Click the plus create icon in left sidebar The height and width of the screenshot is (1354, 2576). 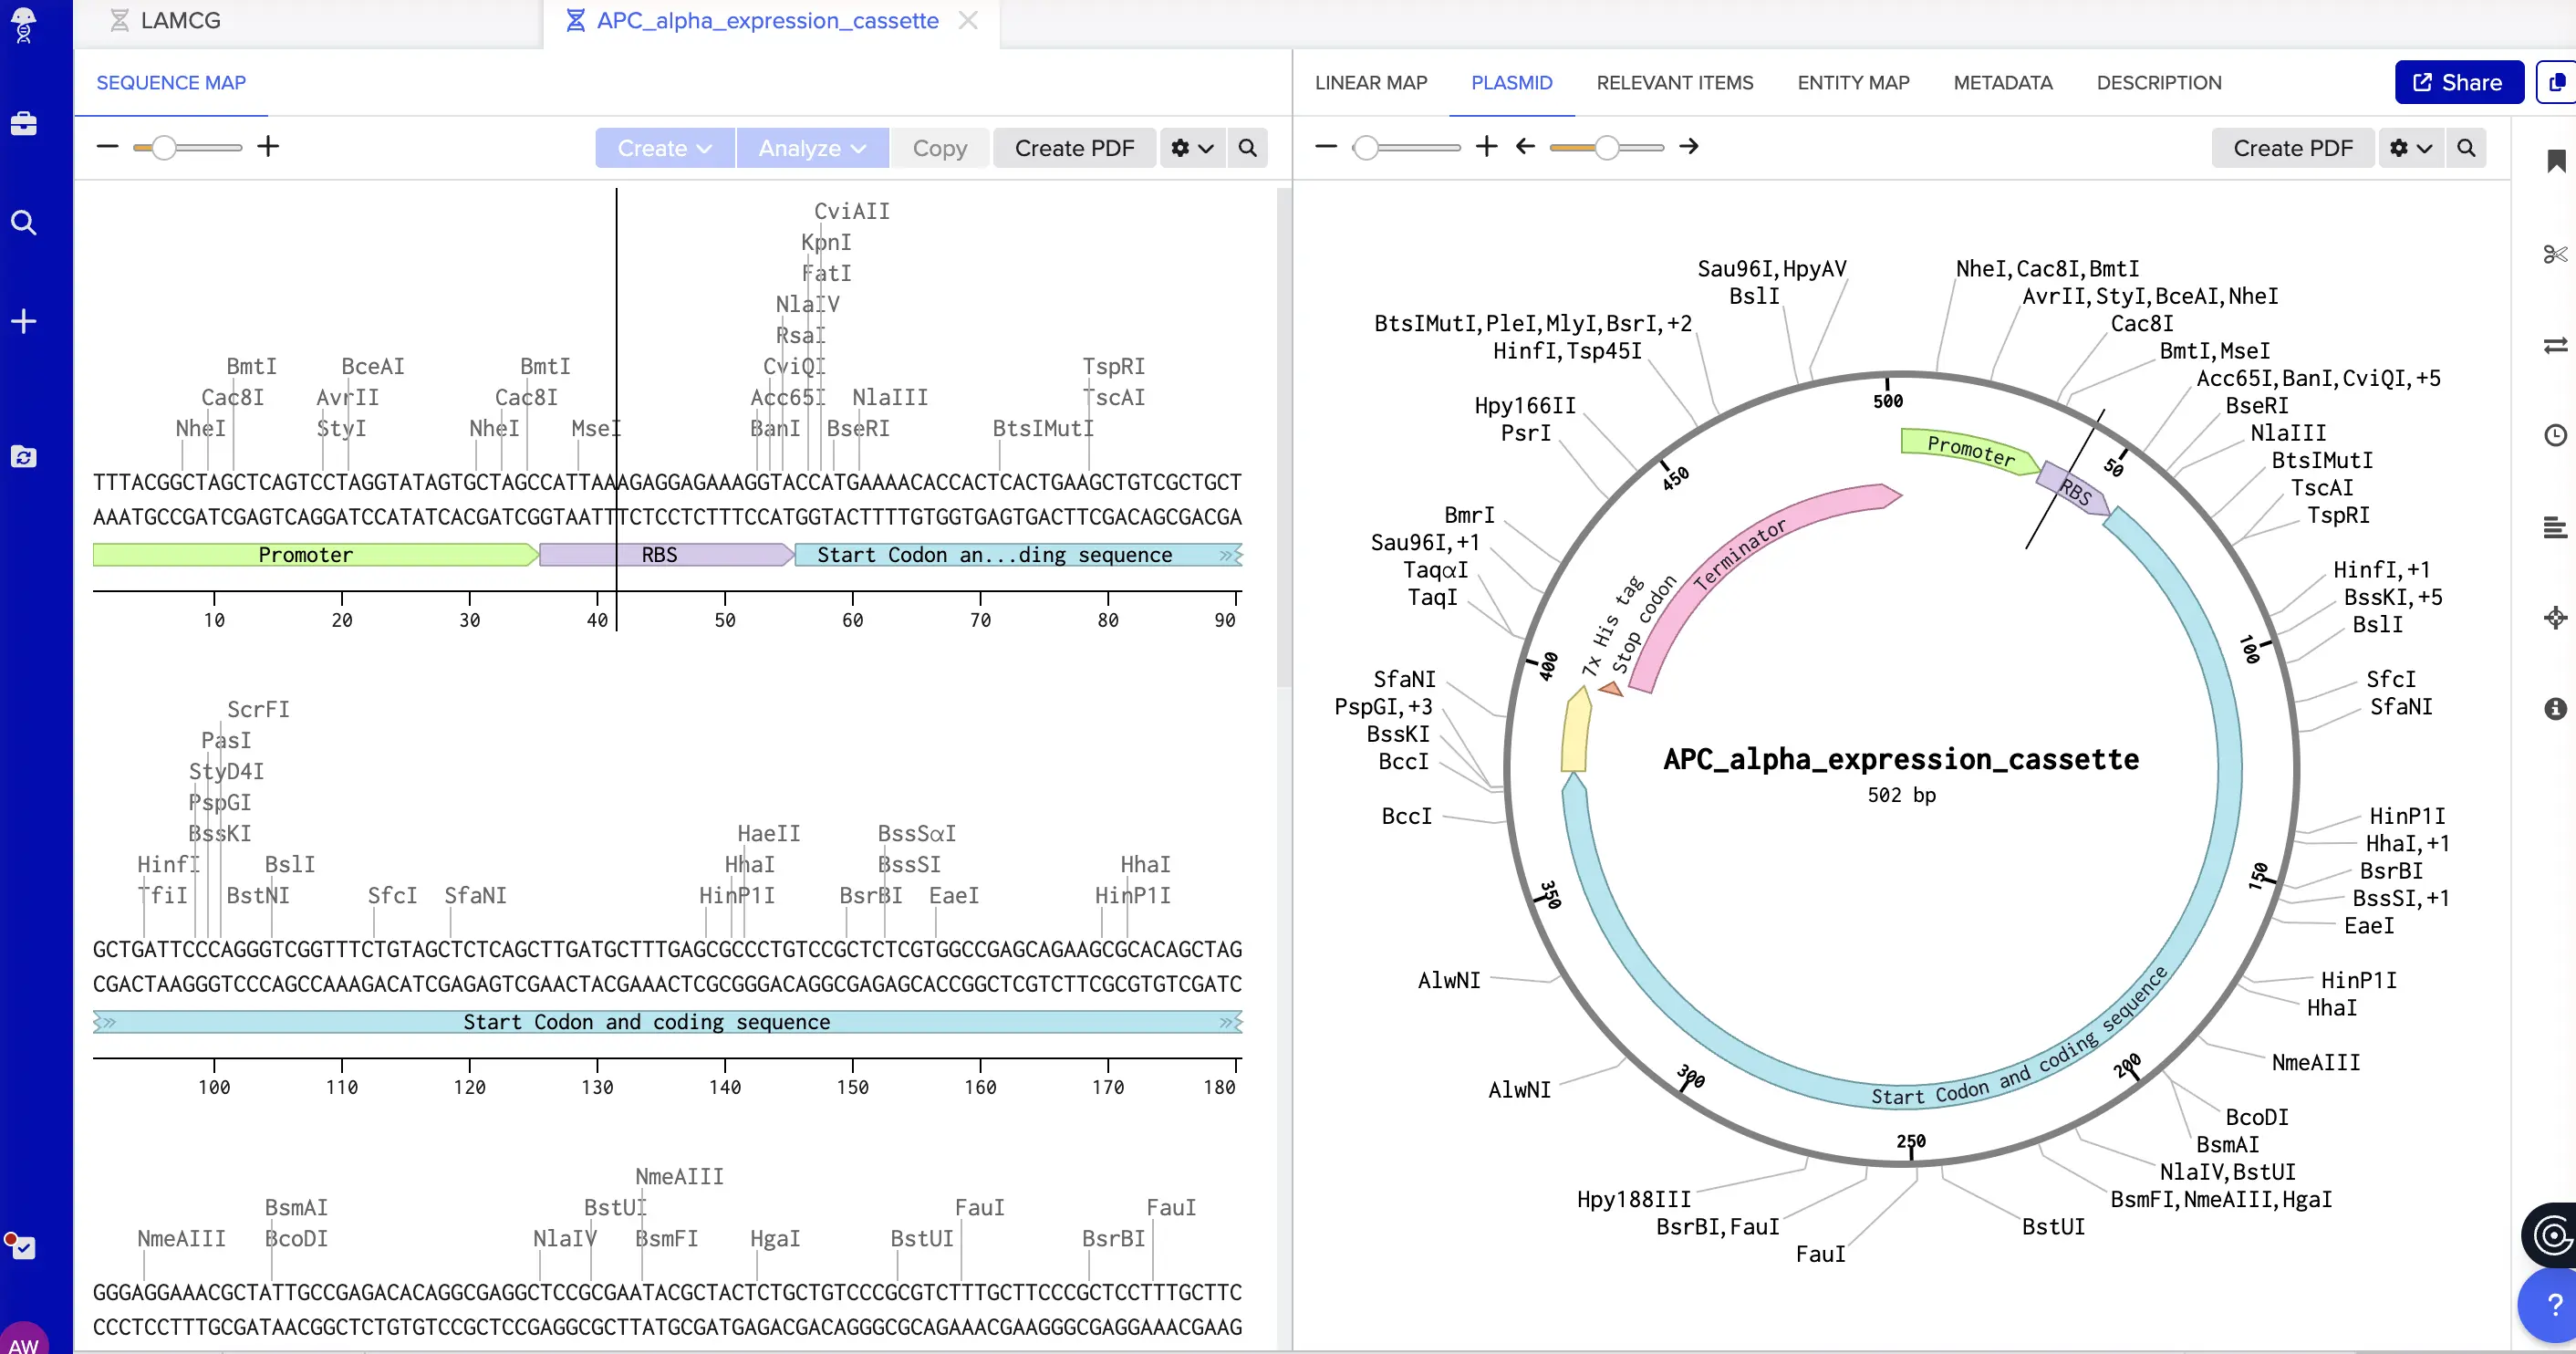(24, 321)
